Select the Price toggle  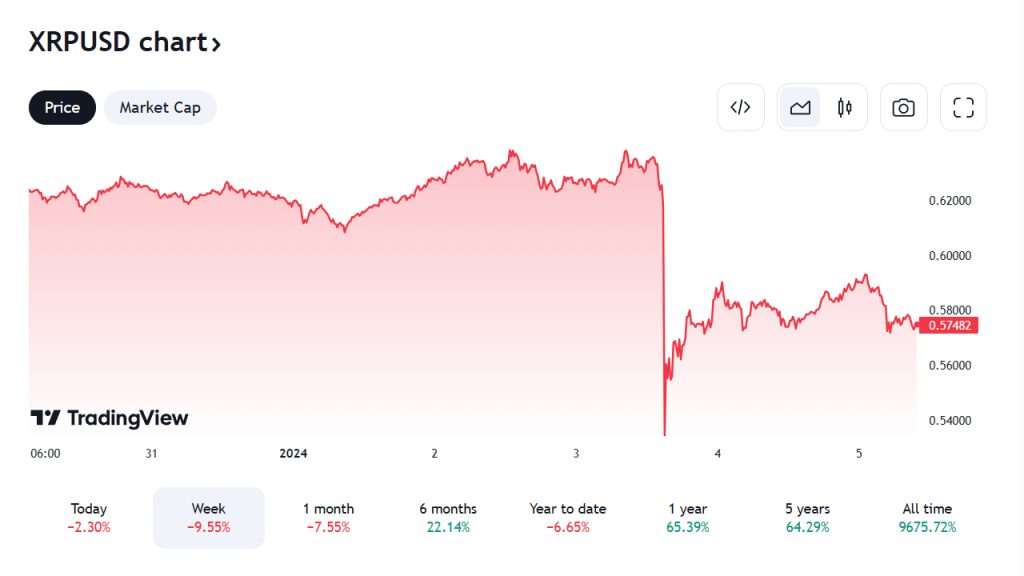click(x=62, y=108)
